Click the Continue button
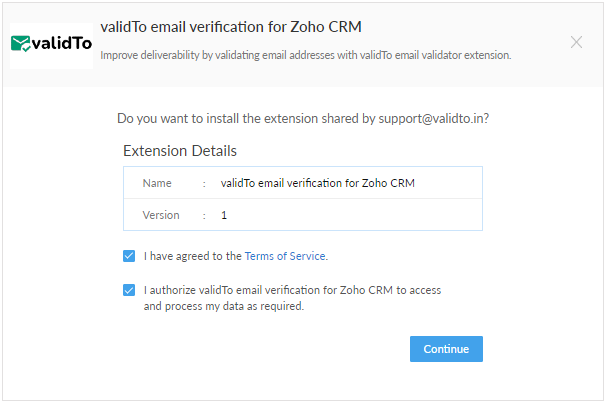The height and width of the screenshot is (404, 607). 446,349
